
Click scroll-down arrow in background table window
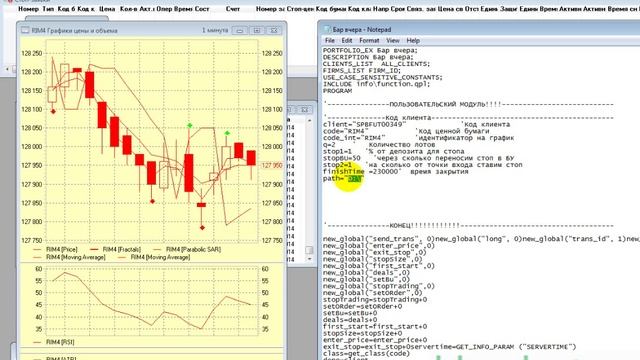tap(309, 259)
